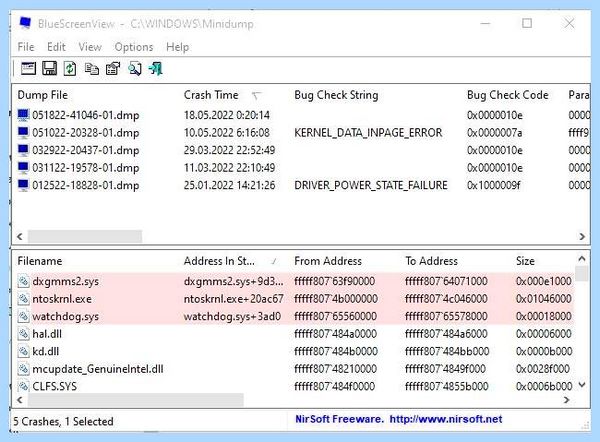The width and height of the screenshot is (600, 442).
Task: Open the Options menu
Action: pyautogui.click(x=134, y=47)
